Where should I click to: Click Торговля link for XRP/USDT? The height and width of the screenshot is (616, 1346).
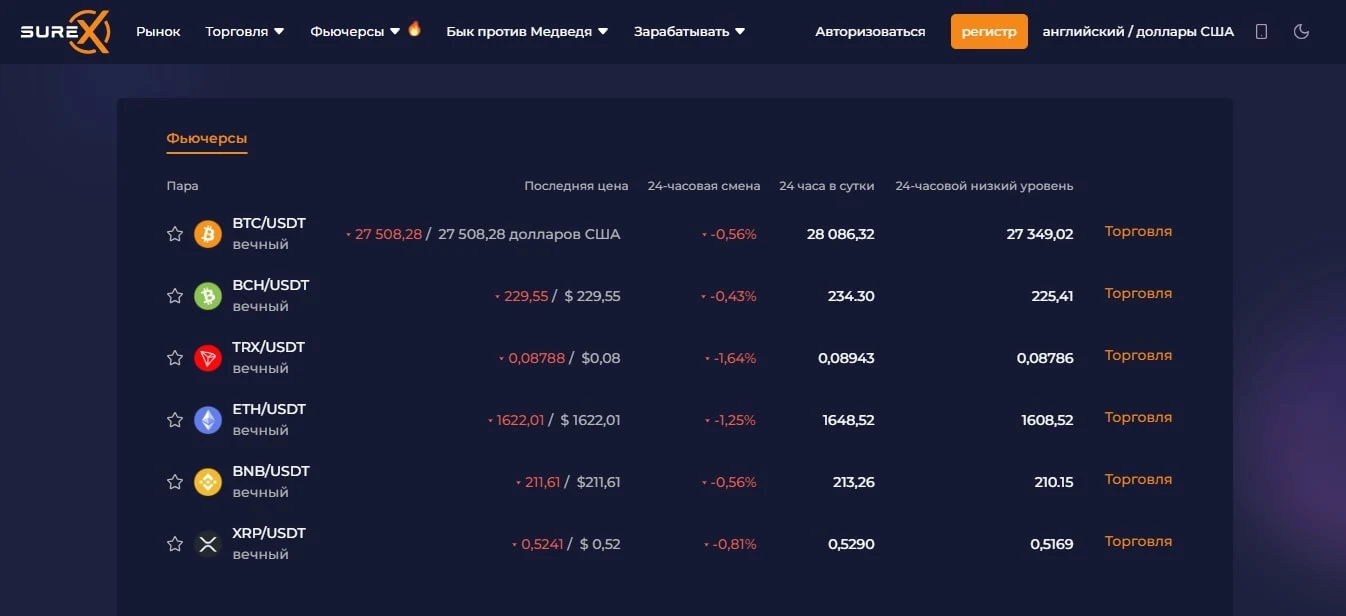pyautogui.click(x=1138, y=541)
